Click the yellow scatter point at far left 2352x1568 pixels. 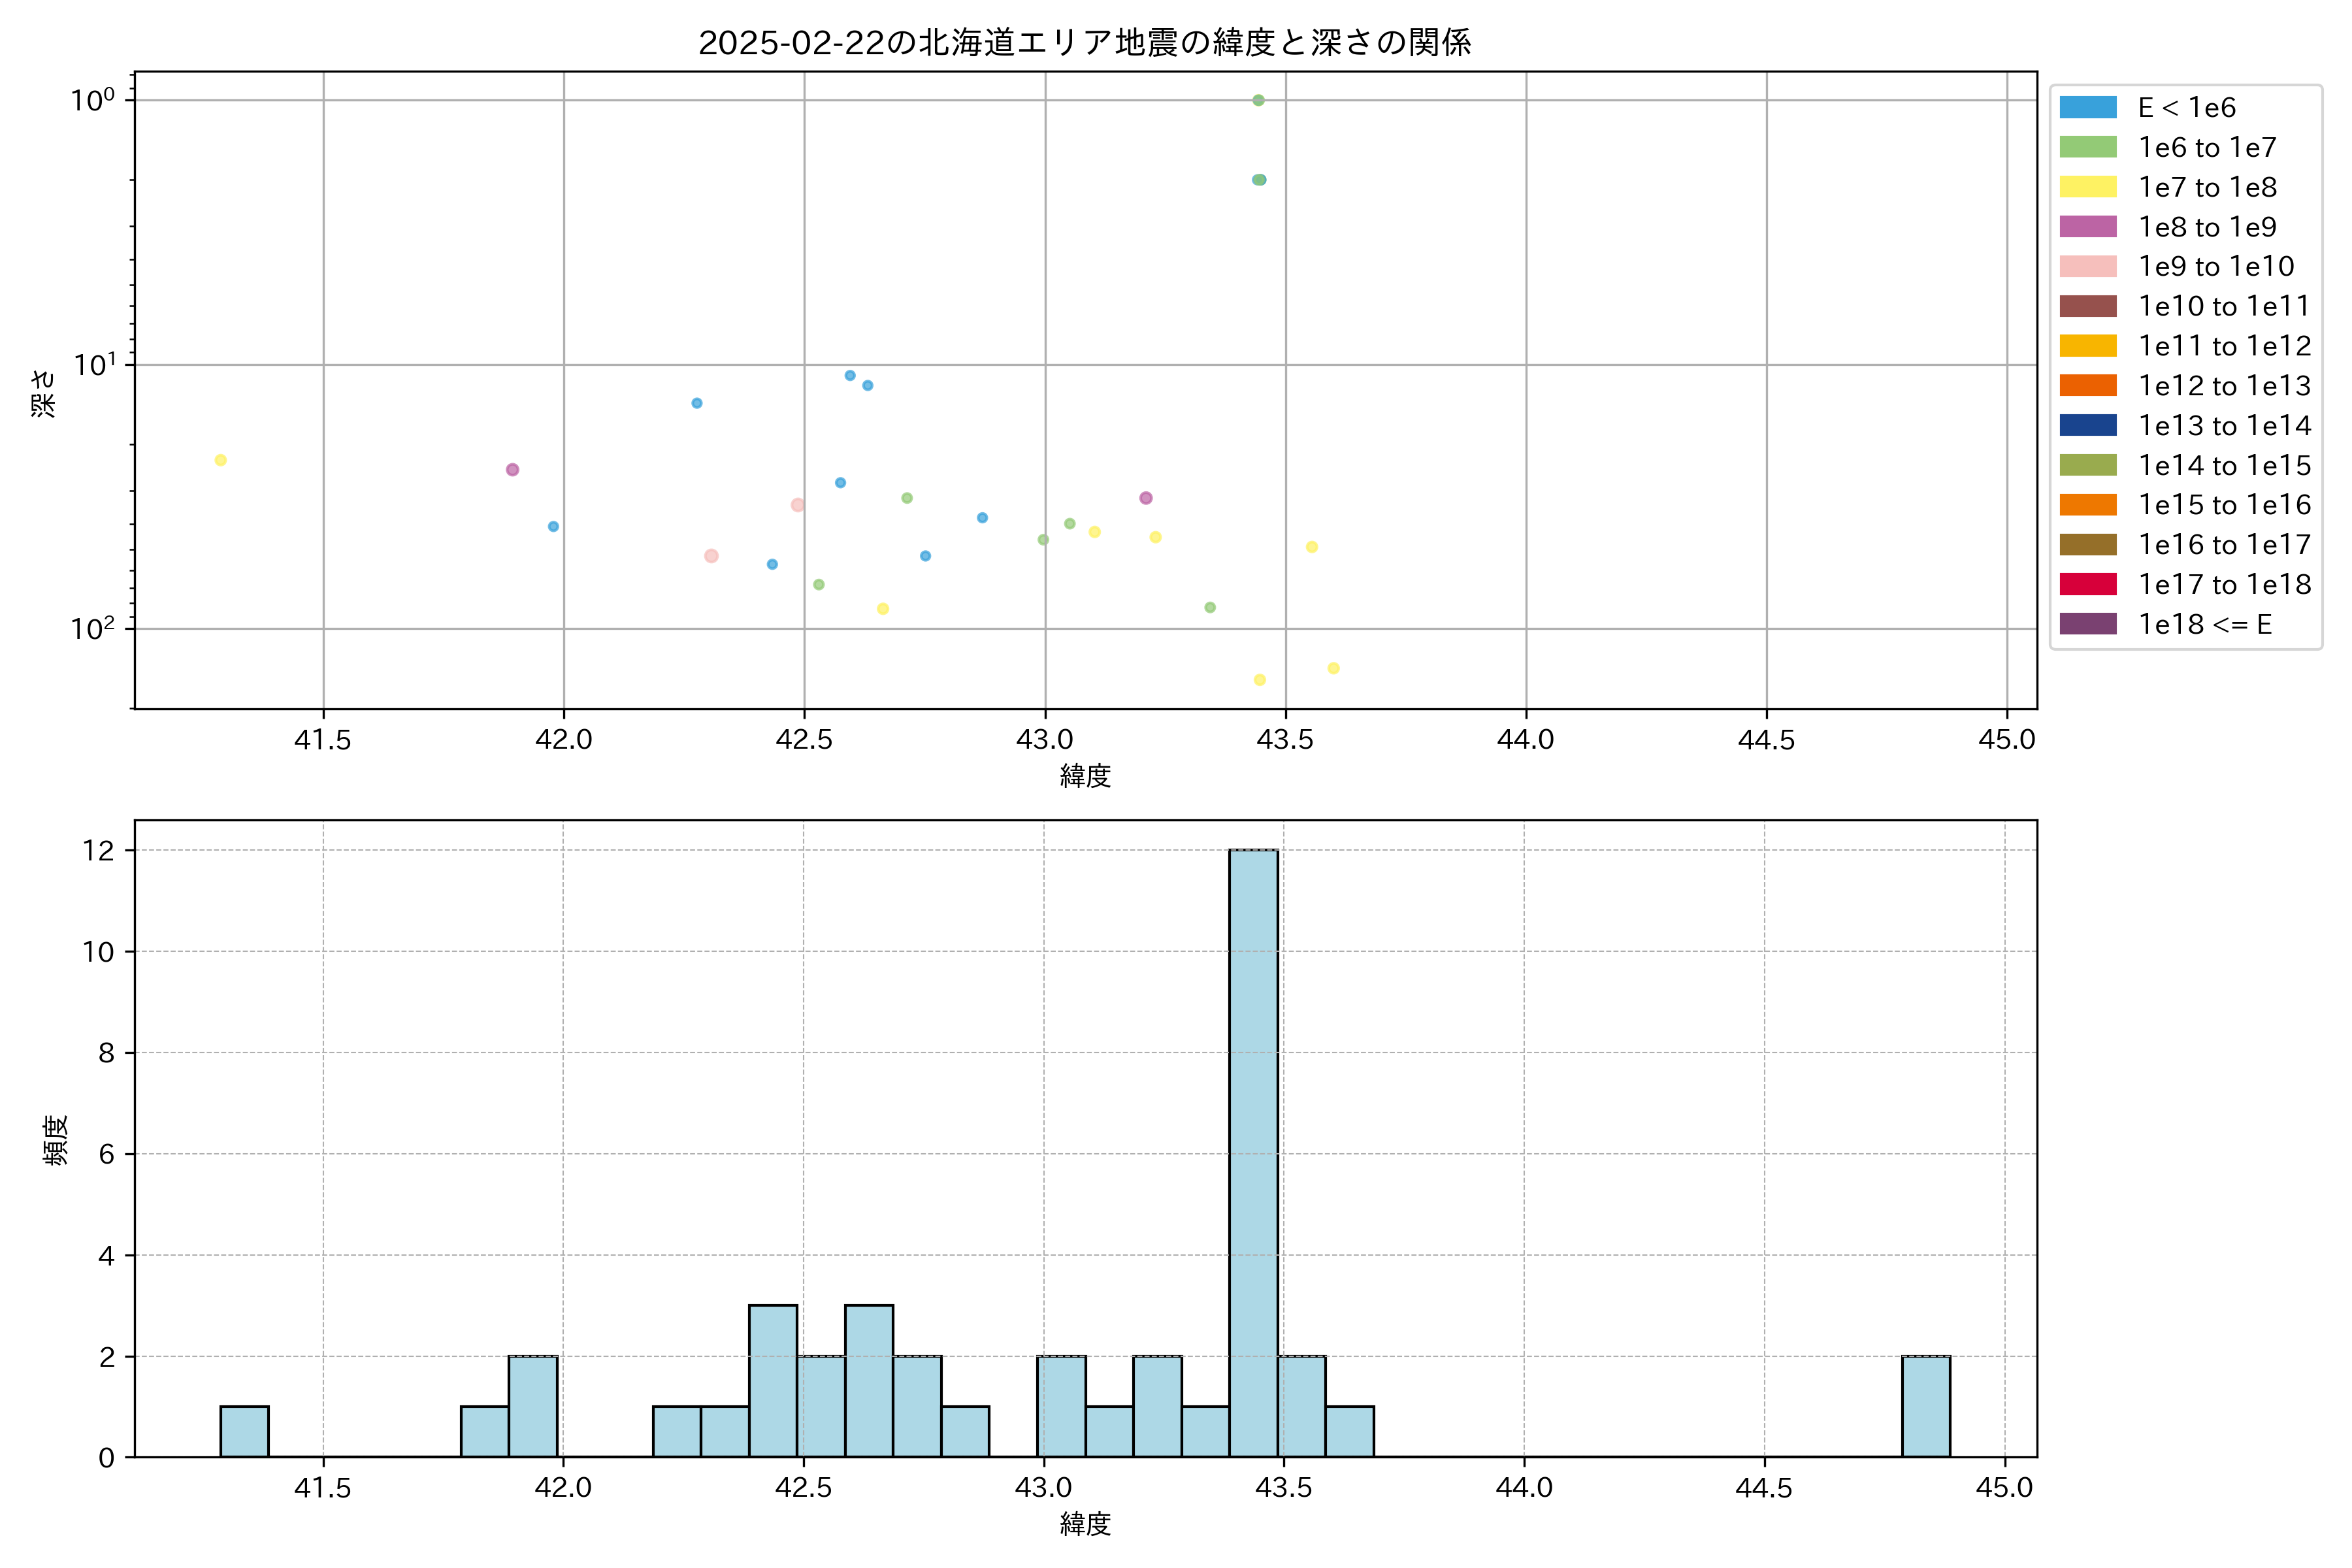[221, 460]
